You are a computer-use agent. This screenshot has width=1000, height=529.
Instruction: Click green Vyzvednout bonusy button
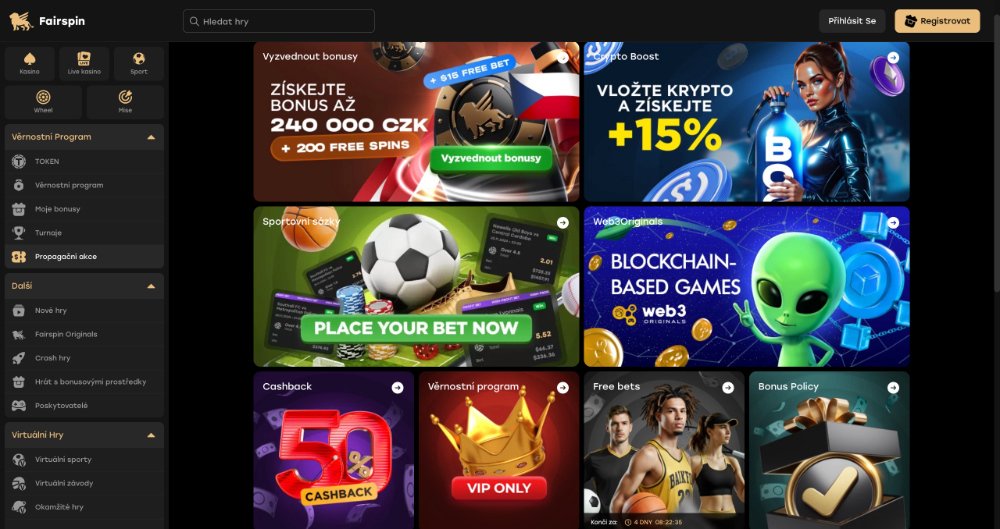[x=490, y=158]
